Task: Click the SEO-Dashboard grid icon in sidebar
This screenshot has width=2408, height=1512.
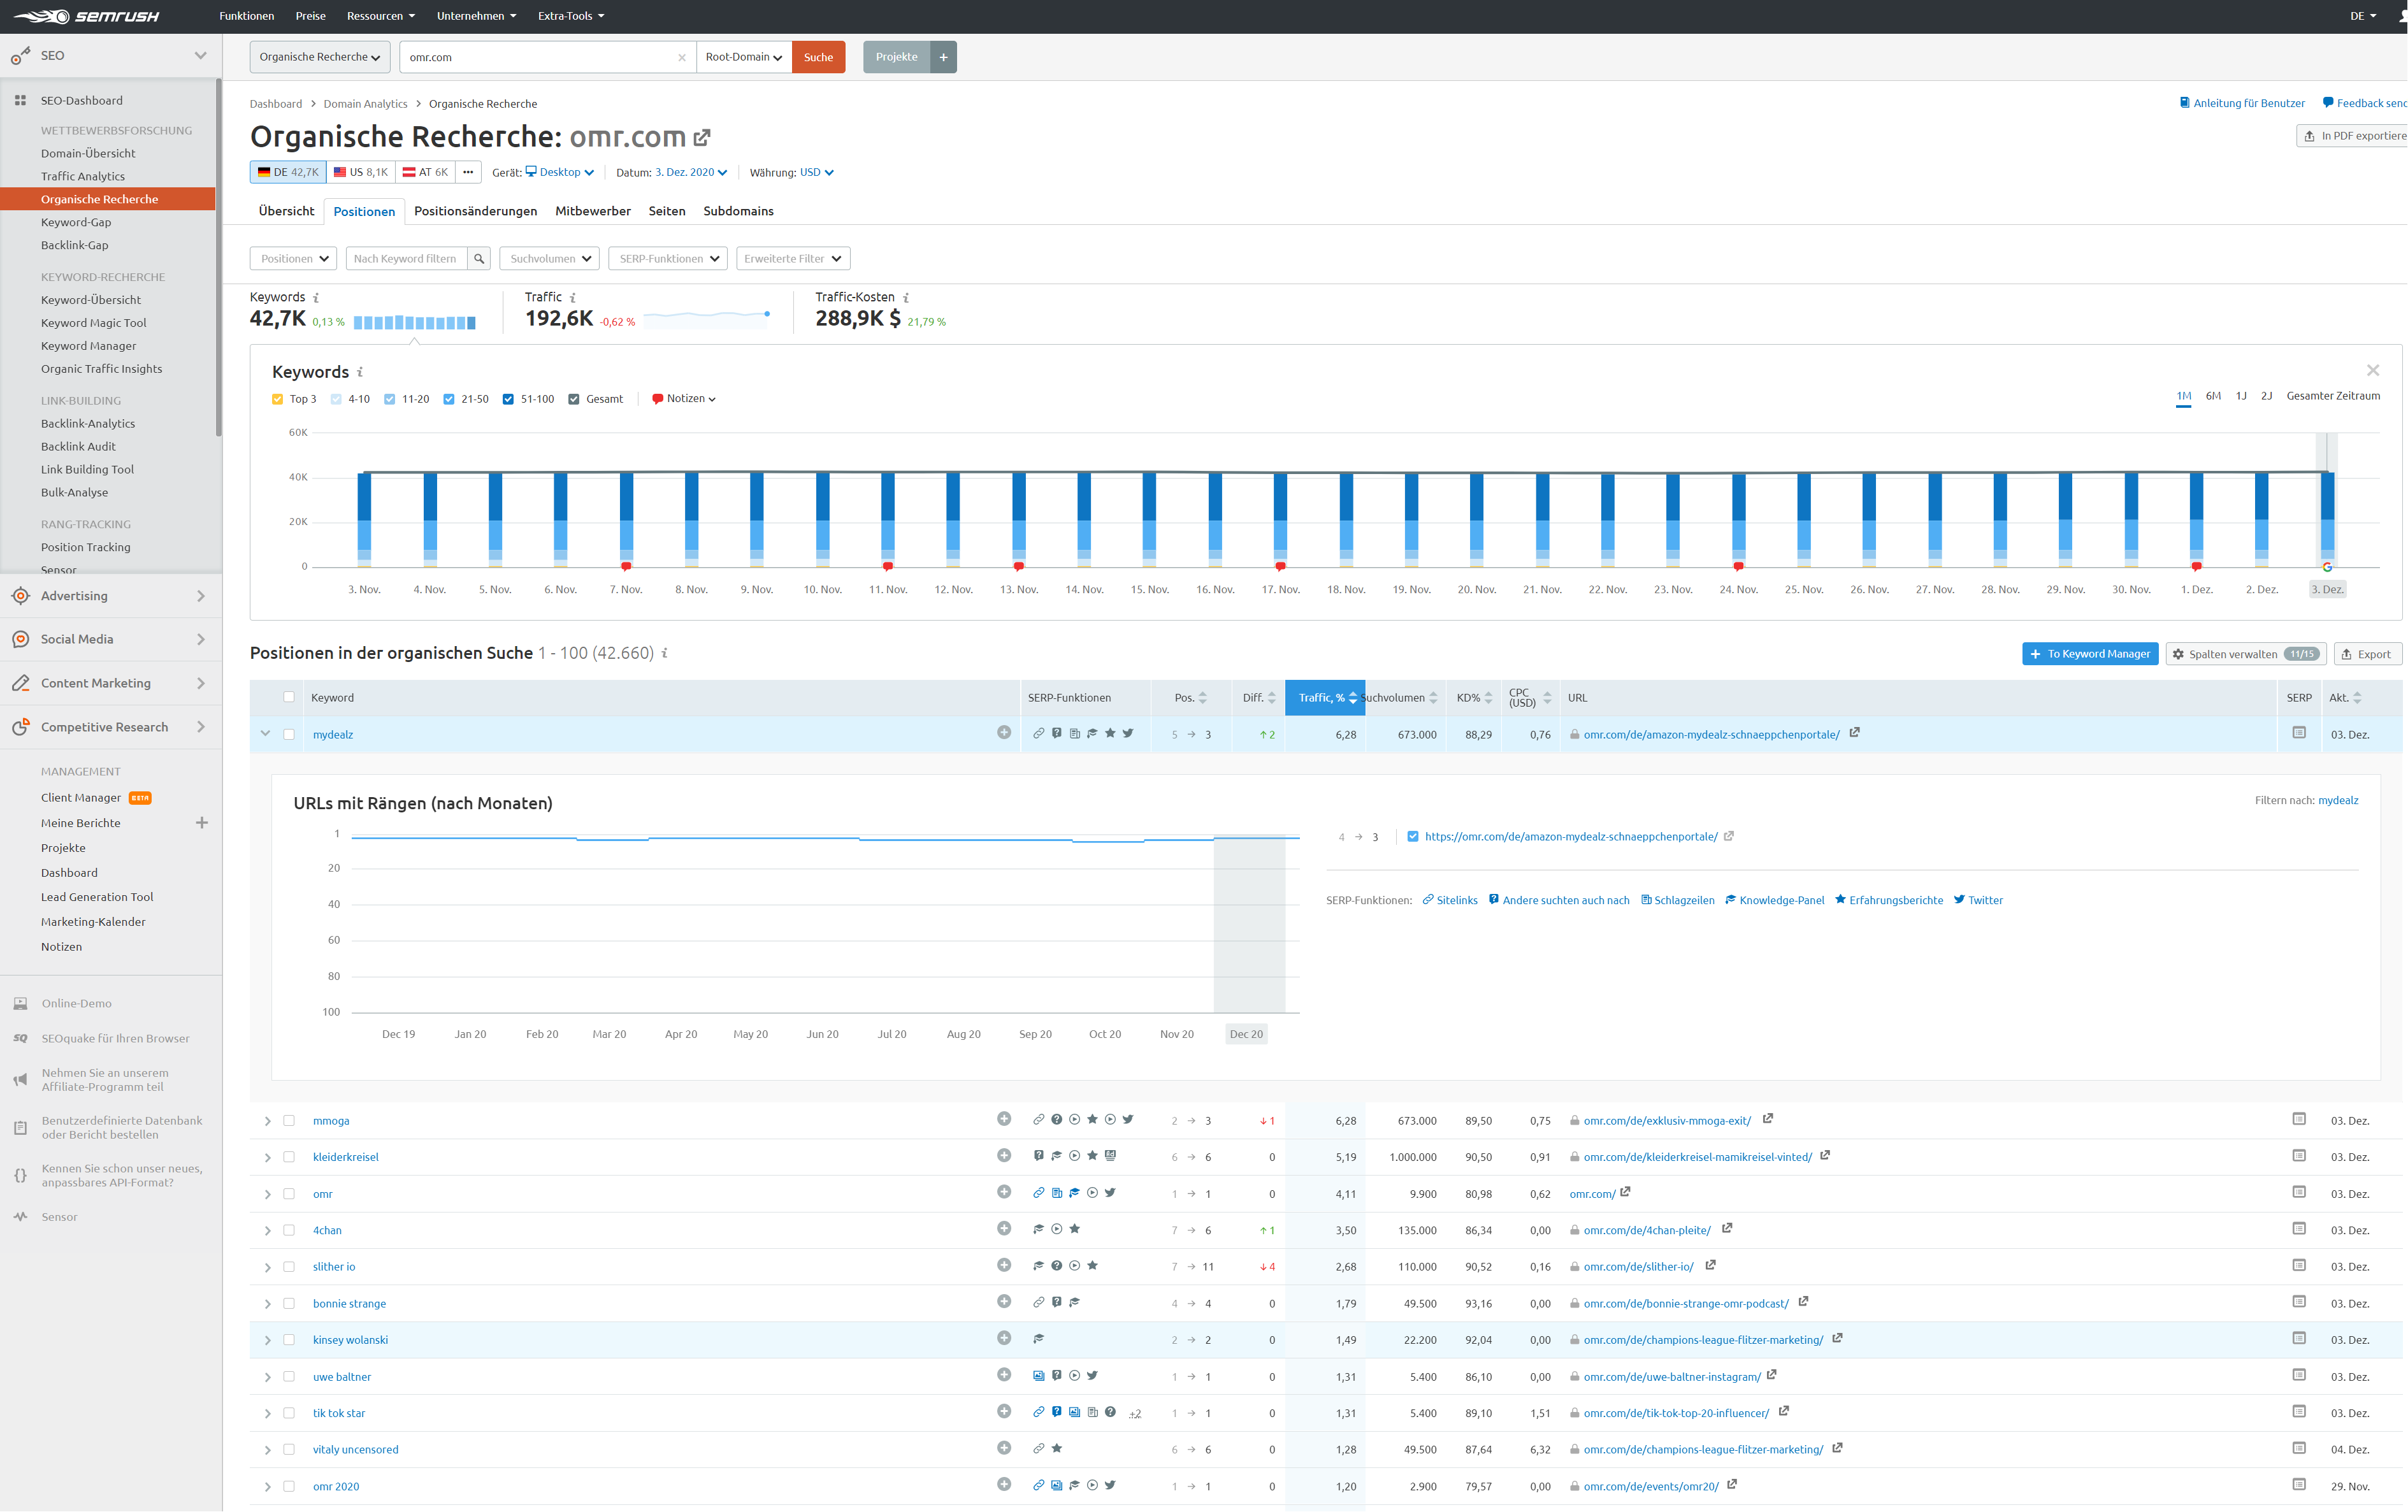Action: point(20,101)
